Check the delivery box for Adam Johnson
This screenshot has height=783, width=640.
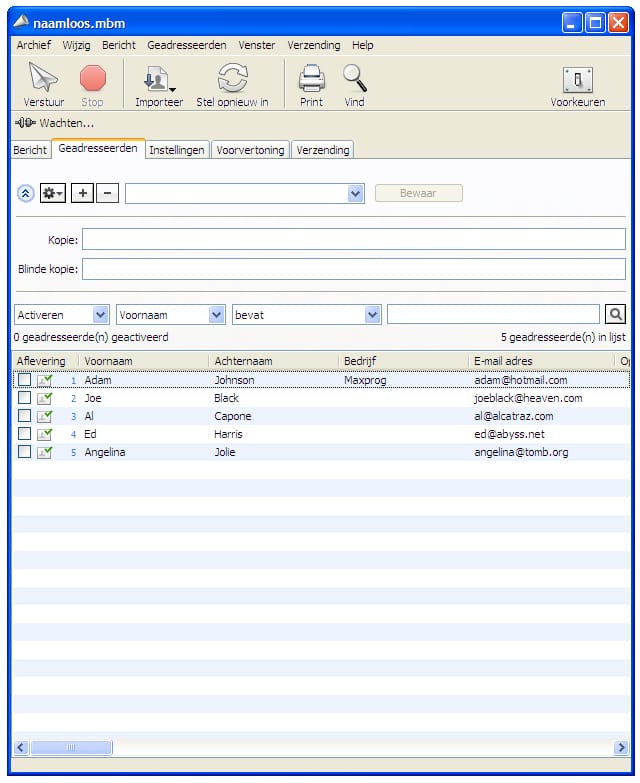pyautogui.click(x=24, y=380)
